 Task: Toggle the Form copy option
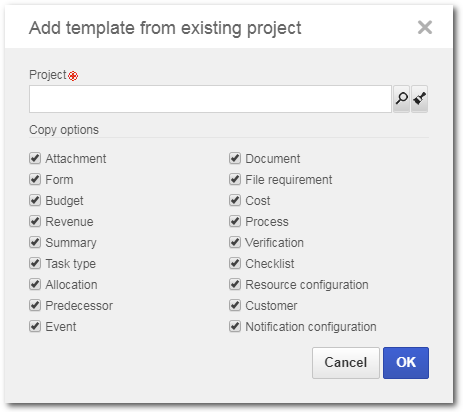pos(35,179)
